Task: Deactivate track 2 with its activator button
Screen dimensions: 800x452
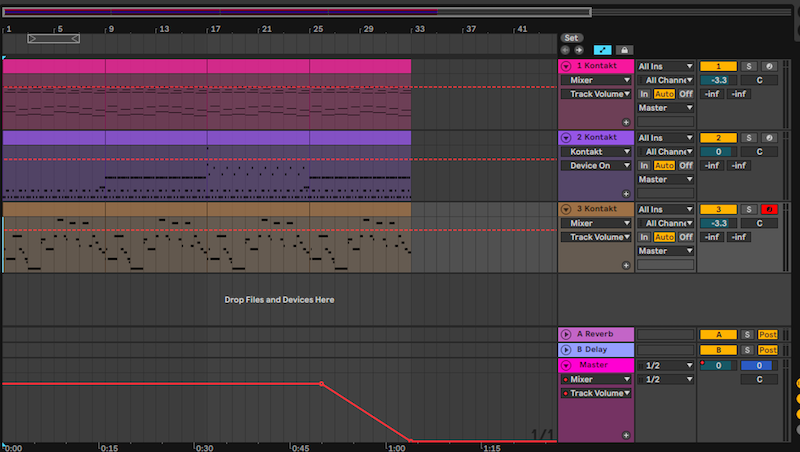Action: [x=718, y=137]
